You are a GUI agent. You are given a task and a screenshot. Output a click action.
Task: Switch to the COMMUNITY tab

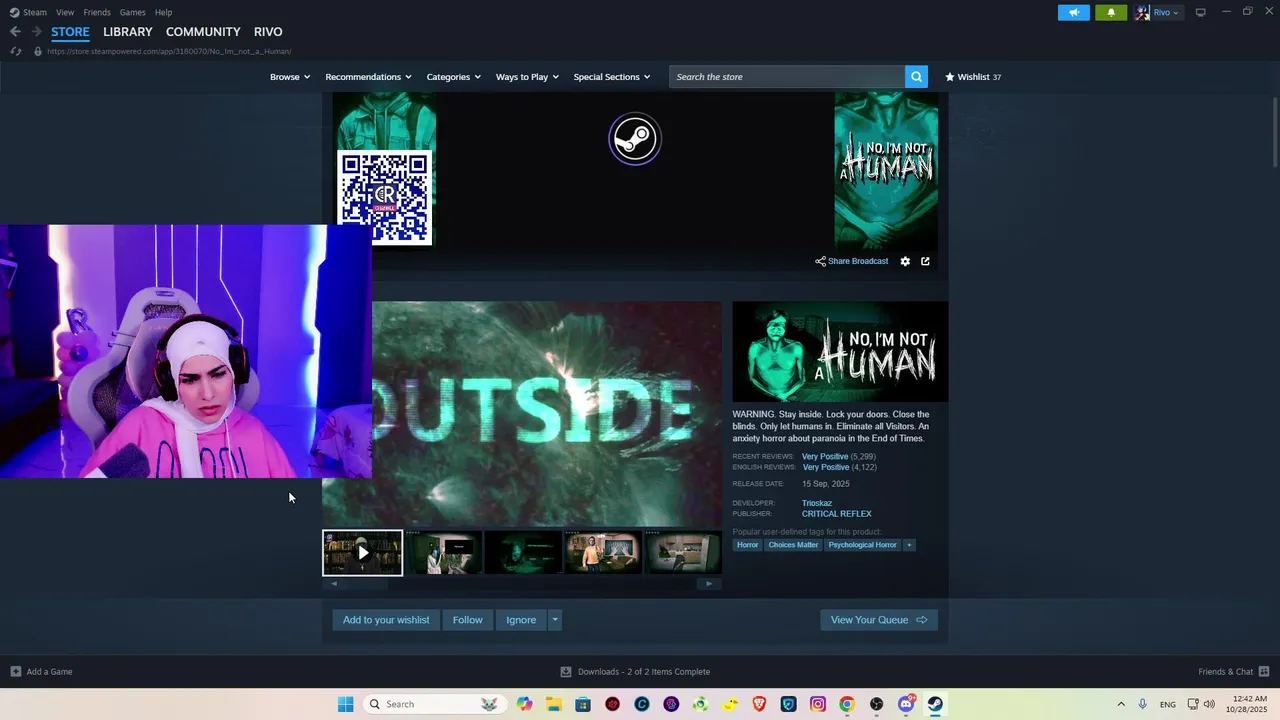(203, 32)
